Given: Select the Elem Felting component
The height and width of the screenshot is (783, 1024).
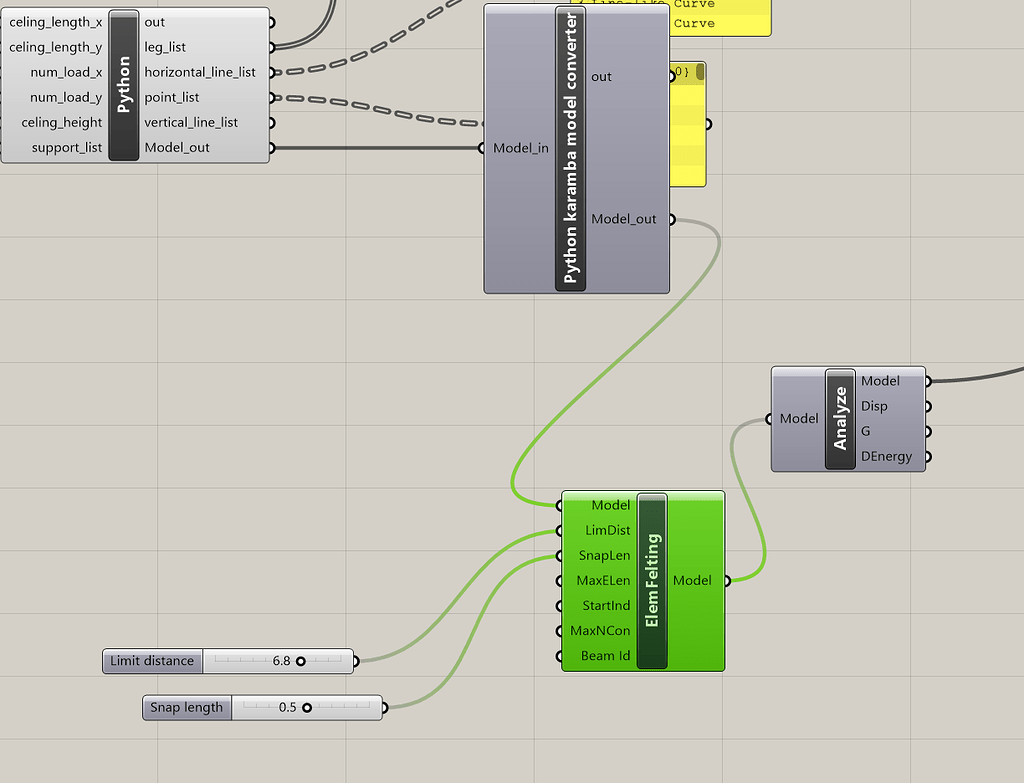Looking at the screenshot, I should pos(650,580).
